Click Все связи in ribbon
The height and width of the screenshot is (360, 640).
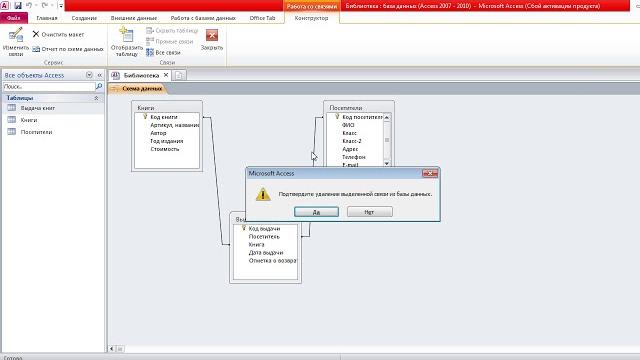pos(163,53)
